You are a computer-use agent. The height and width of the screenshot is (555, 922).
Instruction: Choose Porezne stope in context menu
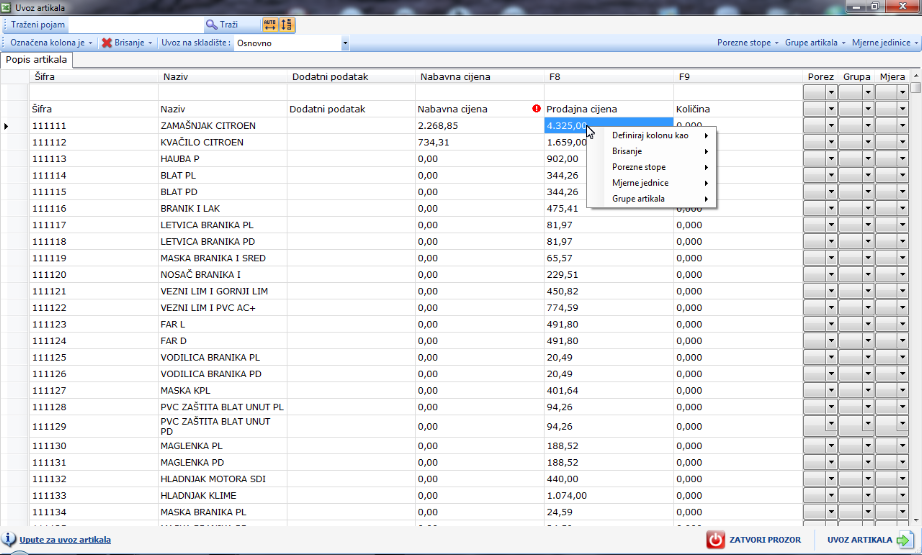tap(652, 167)
